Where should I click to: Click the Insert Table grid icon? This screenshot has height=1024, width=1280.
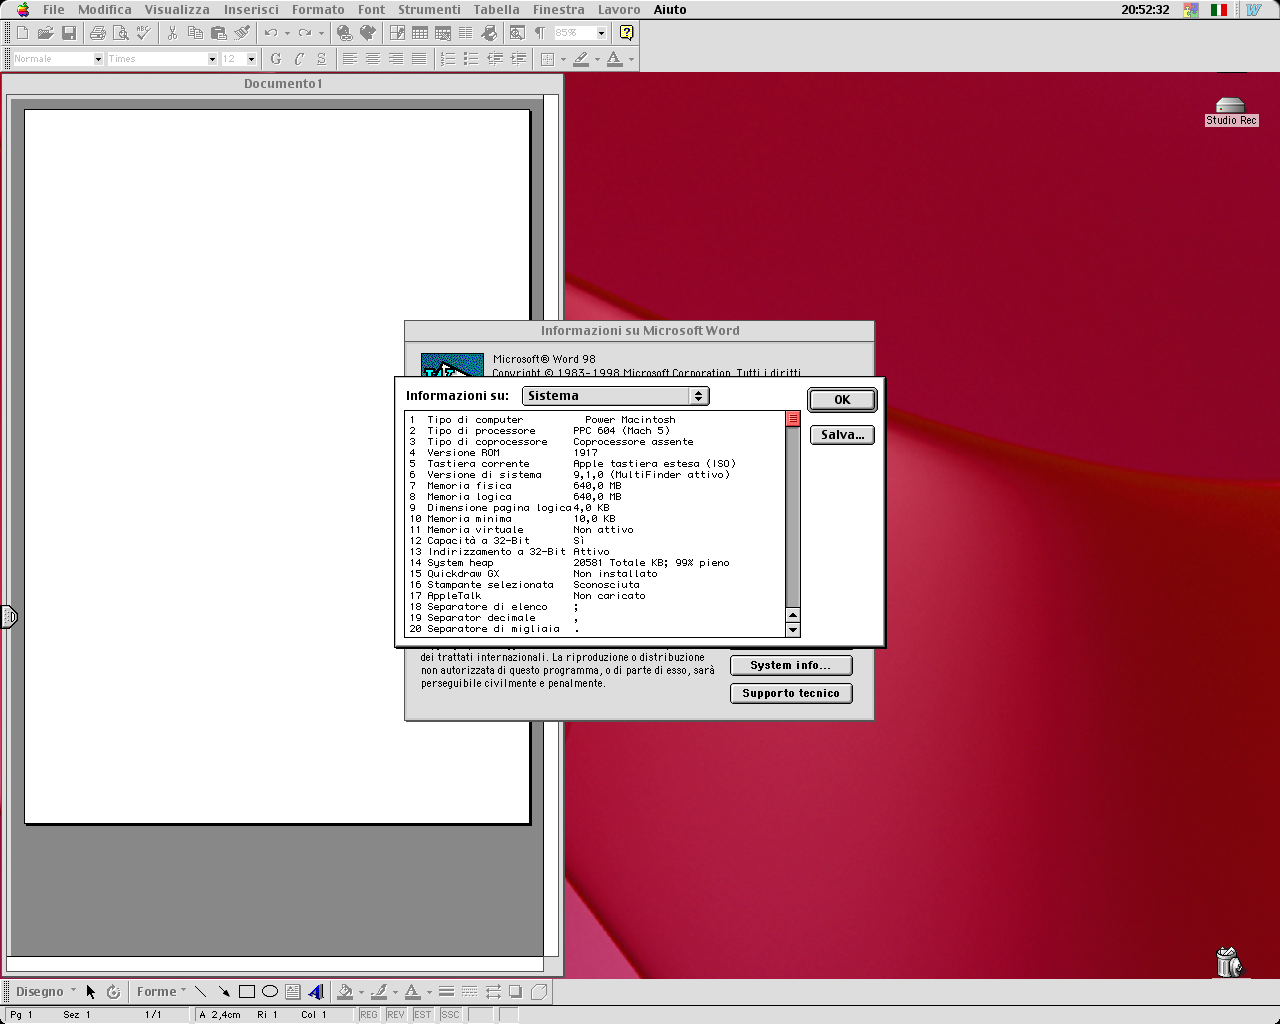(x=421, y=33)
